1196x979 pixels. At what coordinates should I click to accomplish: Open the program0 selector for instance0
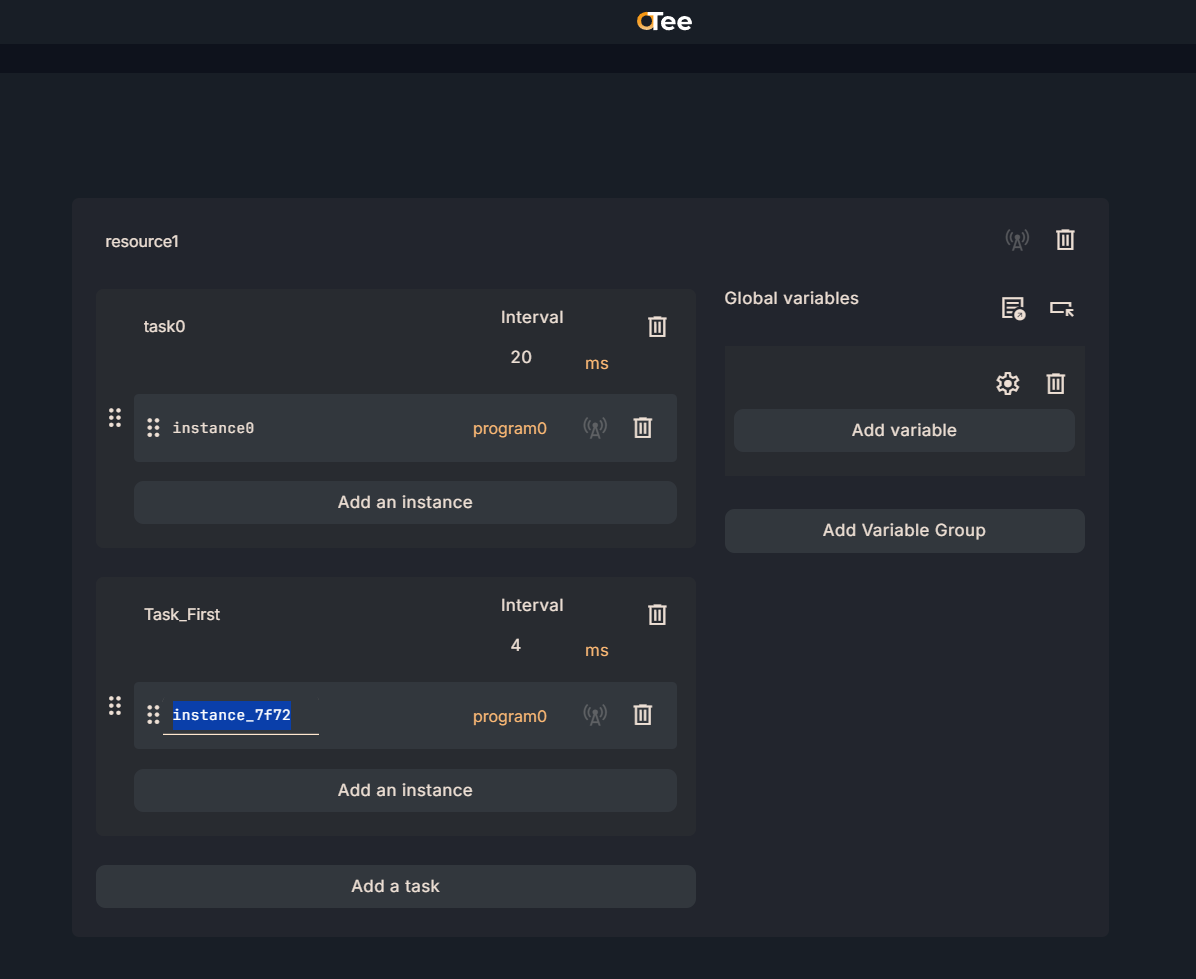click(509, 428)
